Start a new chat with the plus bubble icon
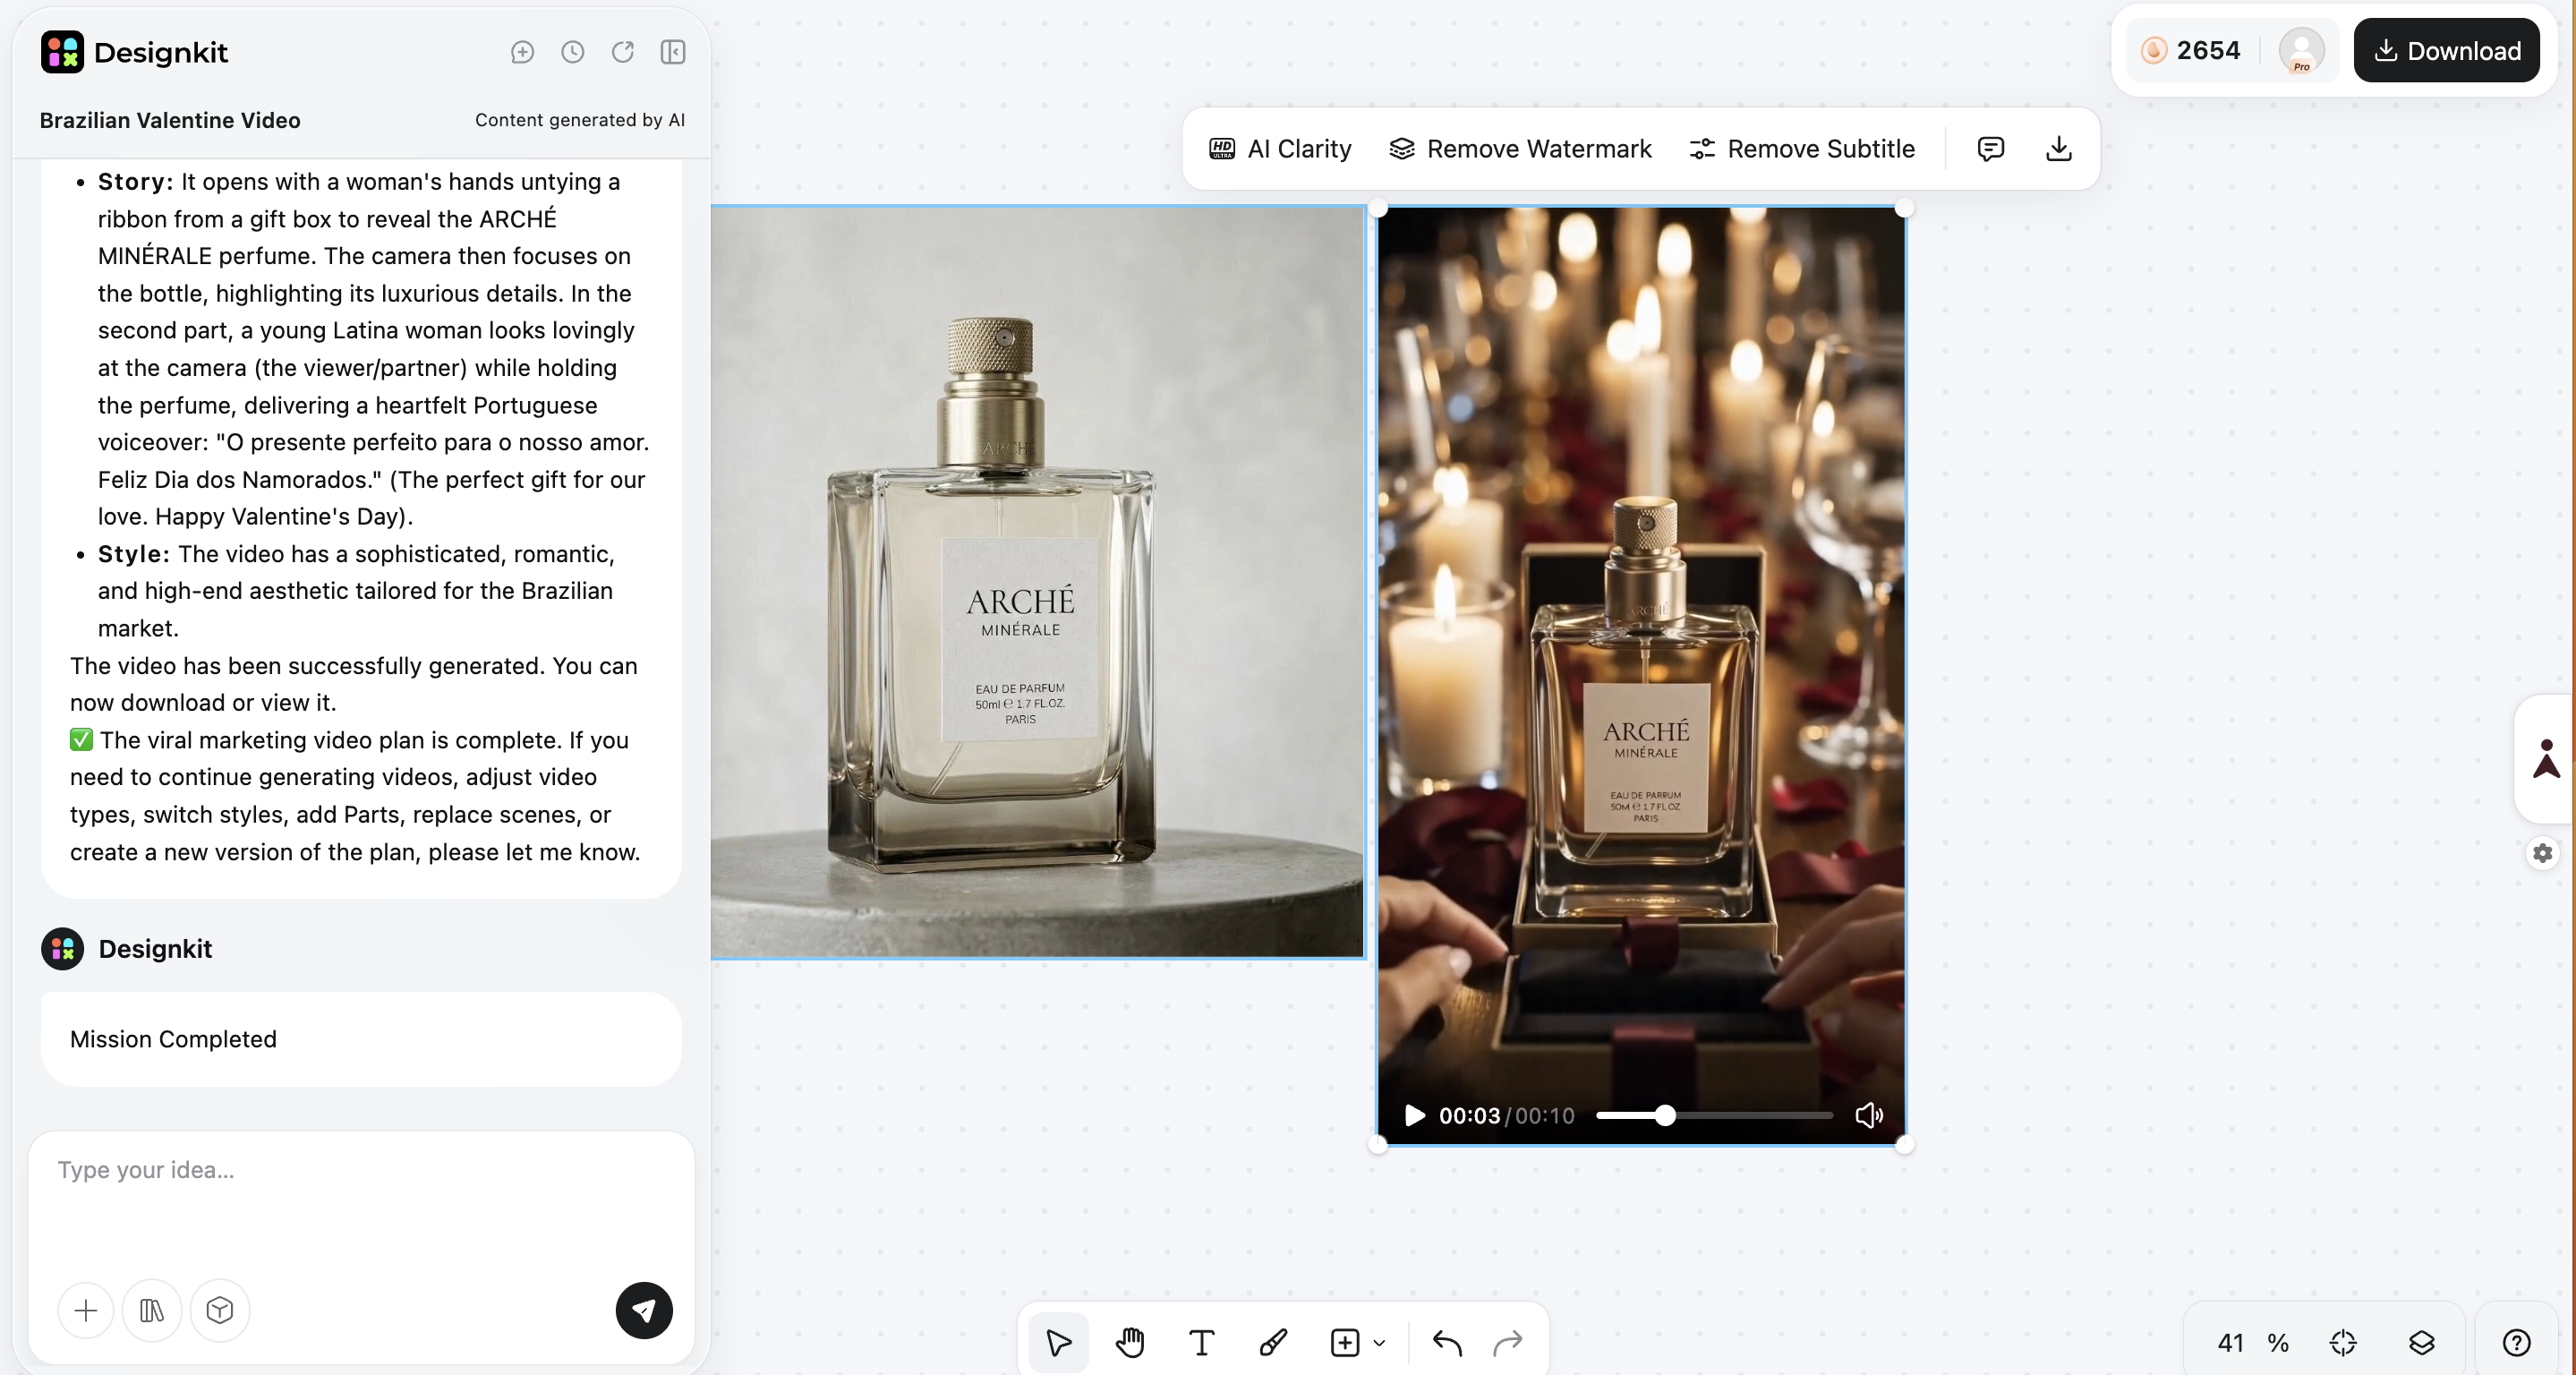The height and width of the screenshot is (1375, 2576). click(522, 52)
